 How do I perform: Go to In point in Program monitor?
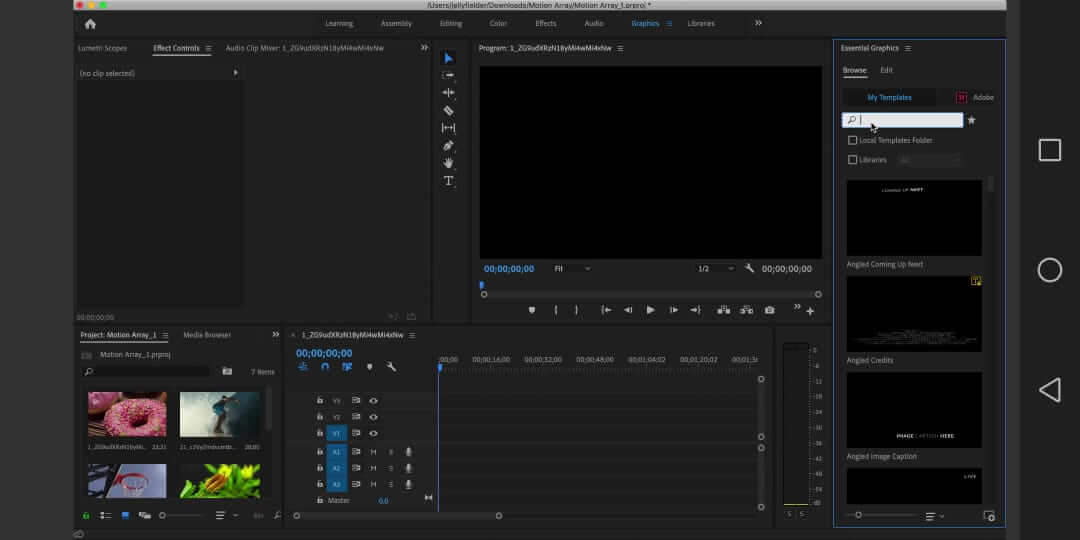coord(606,311)
